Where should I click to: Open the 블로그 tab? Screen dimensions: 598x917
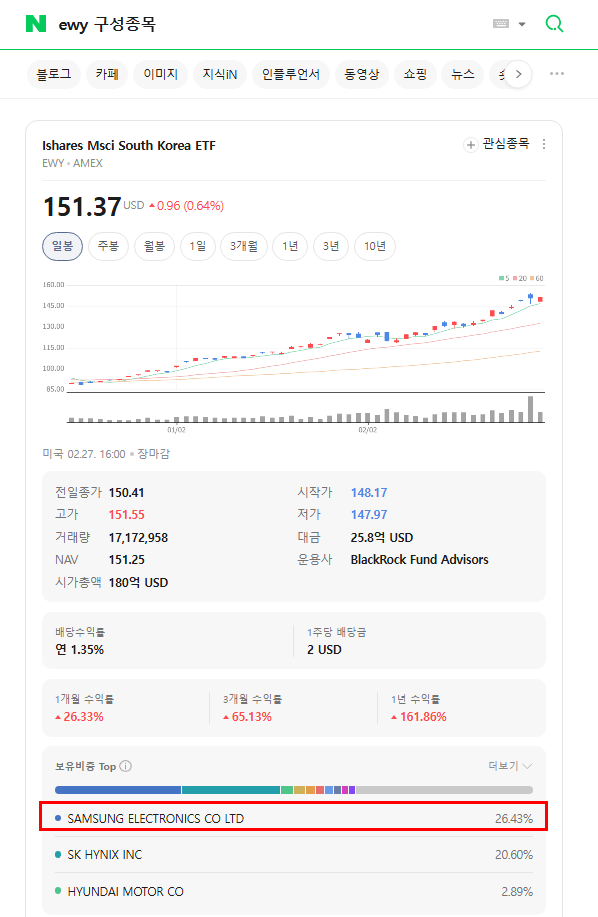54,74
